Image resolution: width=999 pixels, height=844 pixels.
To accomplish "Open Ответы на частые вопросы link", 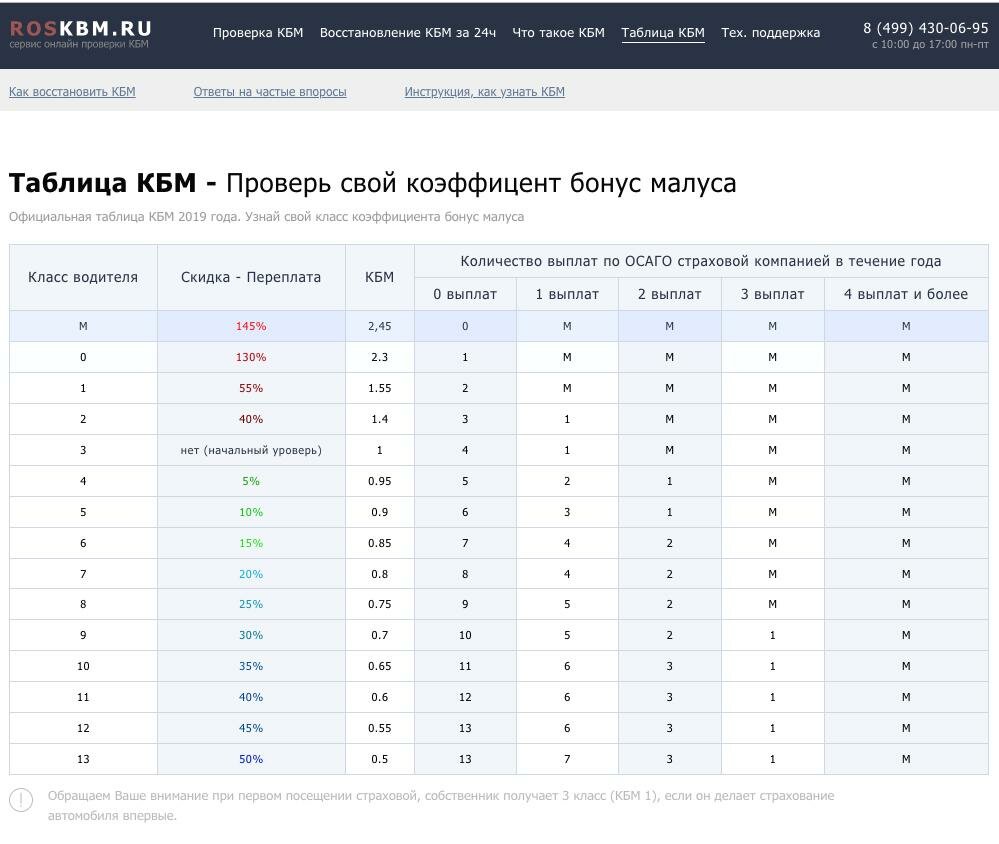I will (270, 92).
